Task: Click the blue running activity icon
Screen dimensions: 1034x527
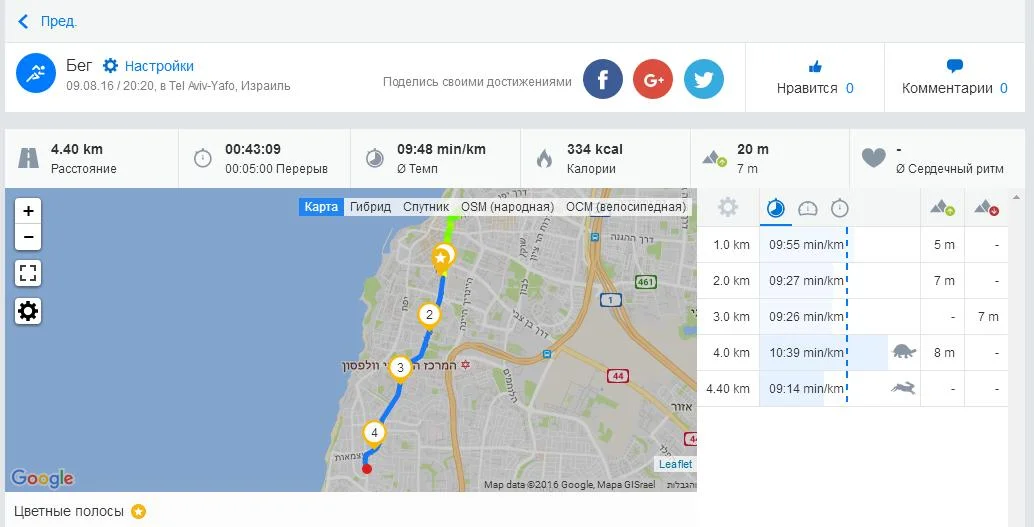Action: (36, 73)
